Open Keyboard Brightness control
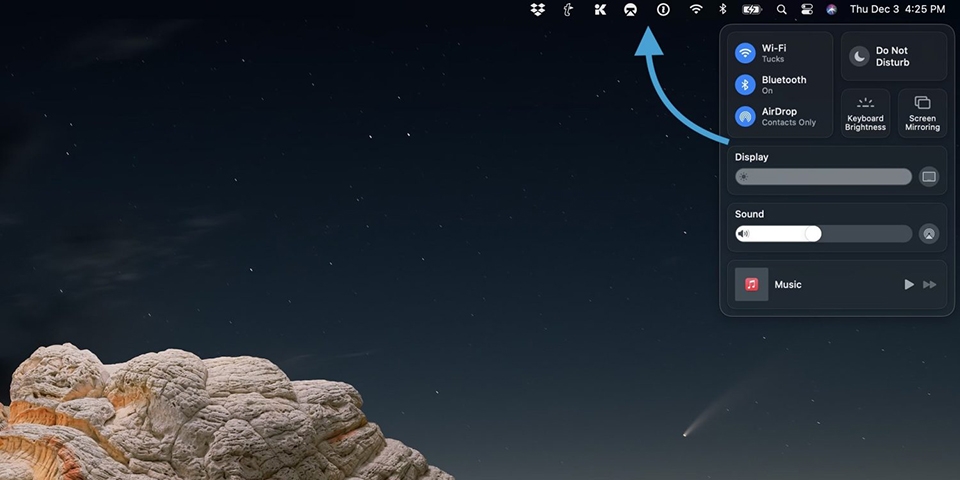This screenshot has width=960, height=480. click(x=865, y=113)
